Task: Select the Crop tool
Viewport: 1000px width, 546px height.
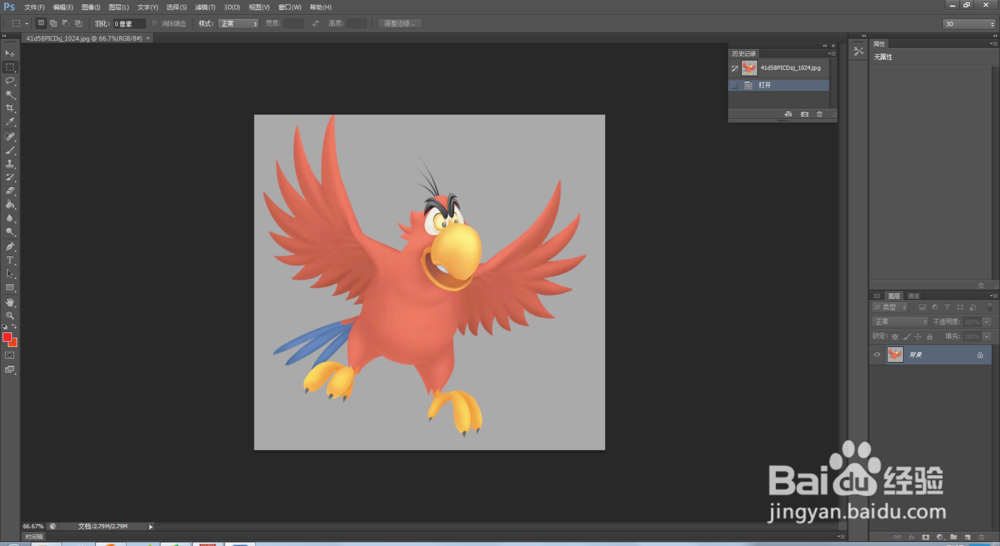Action: coord(10,108)
